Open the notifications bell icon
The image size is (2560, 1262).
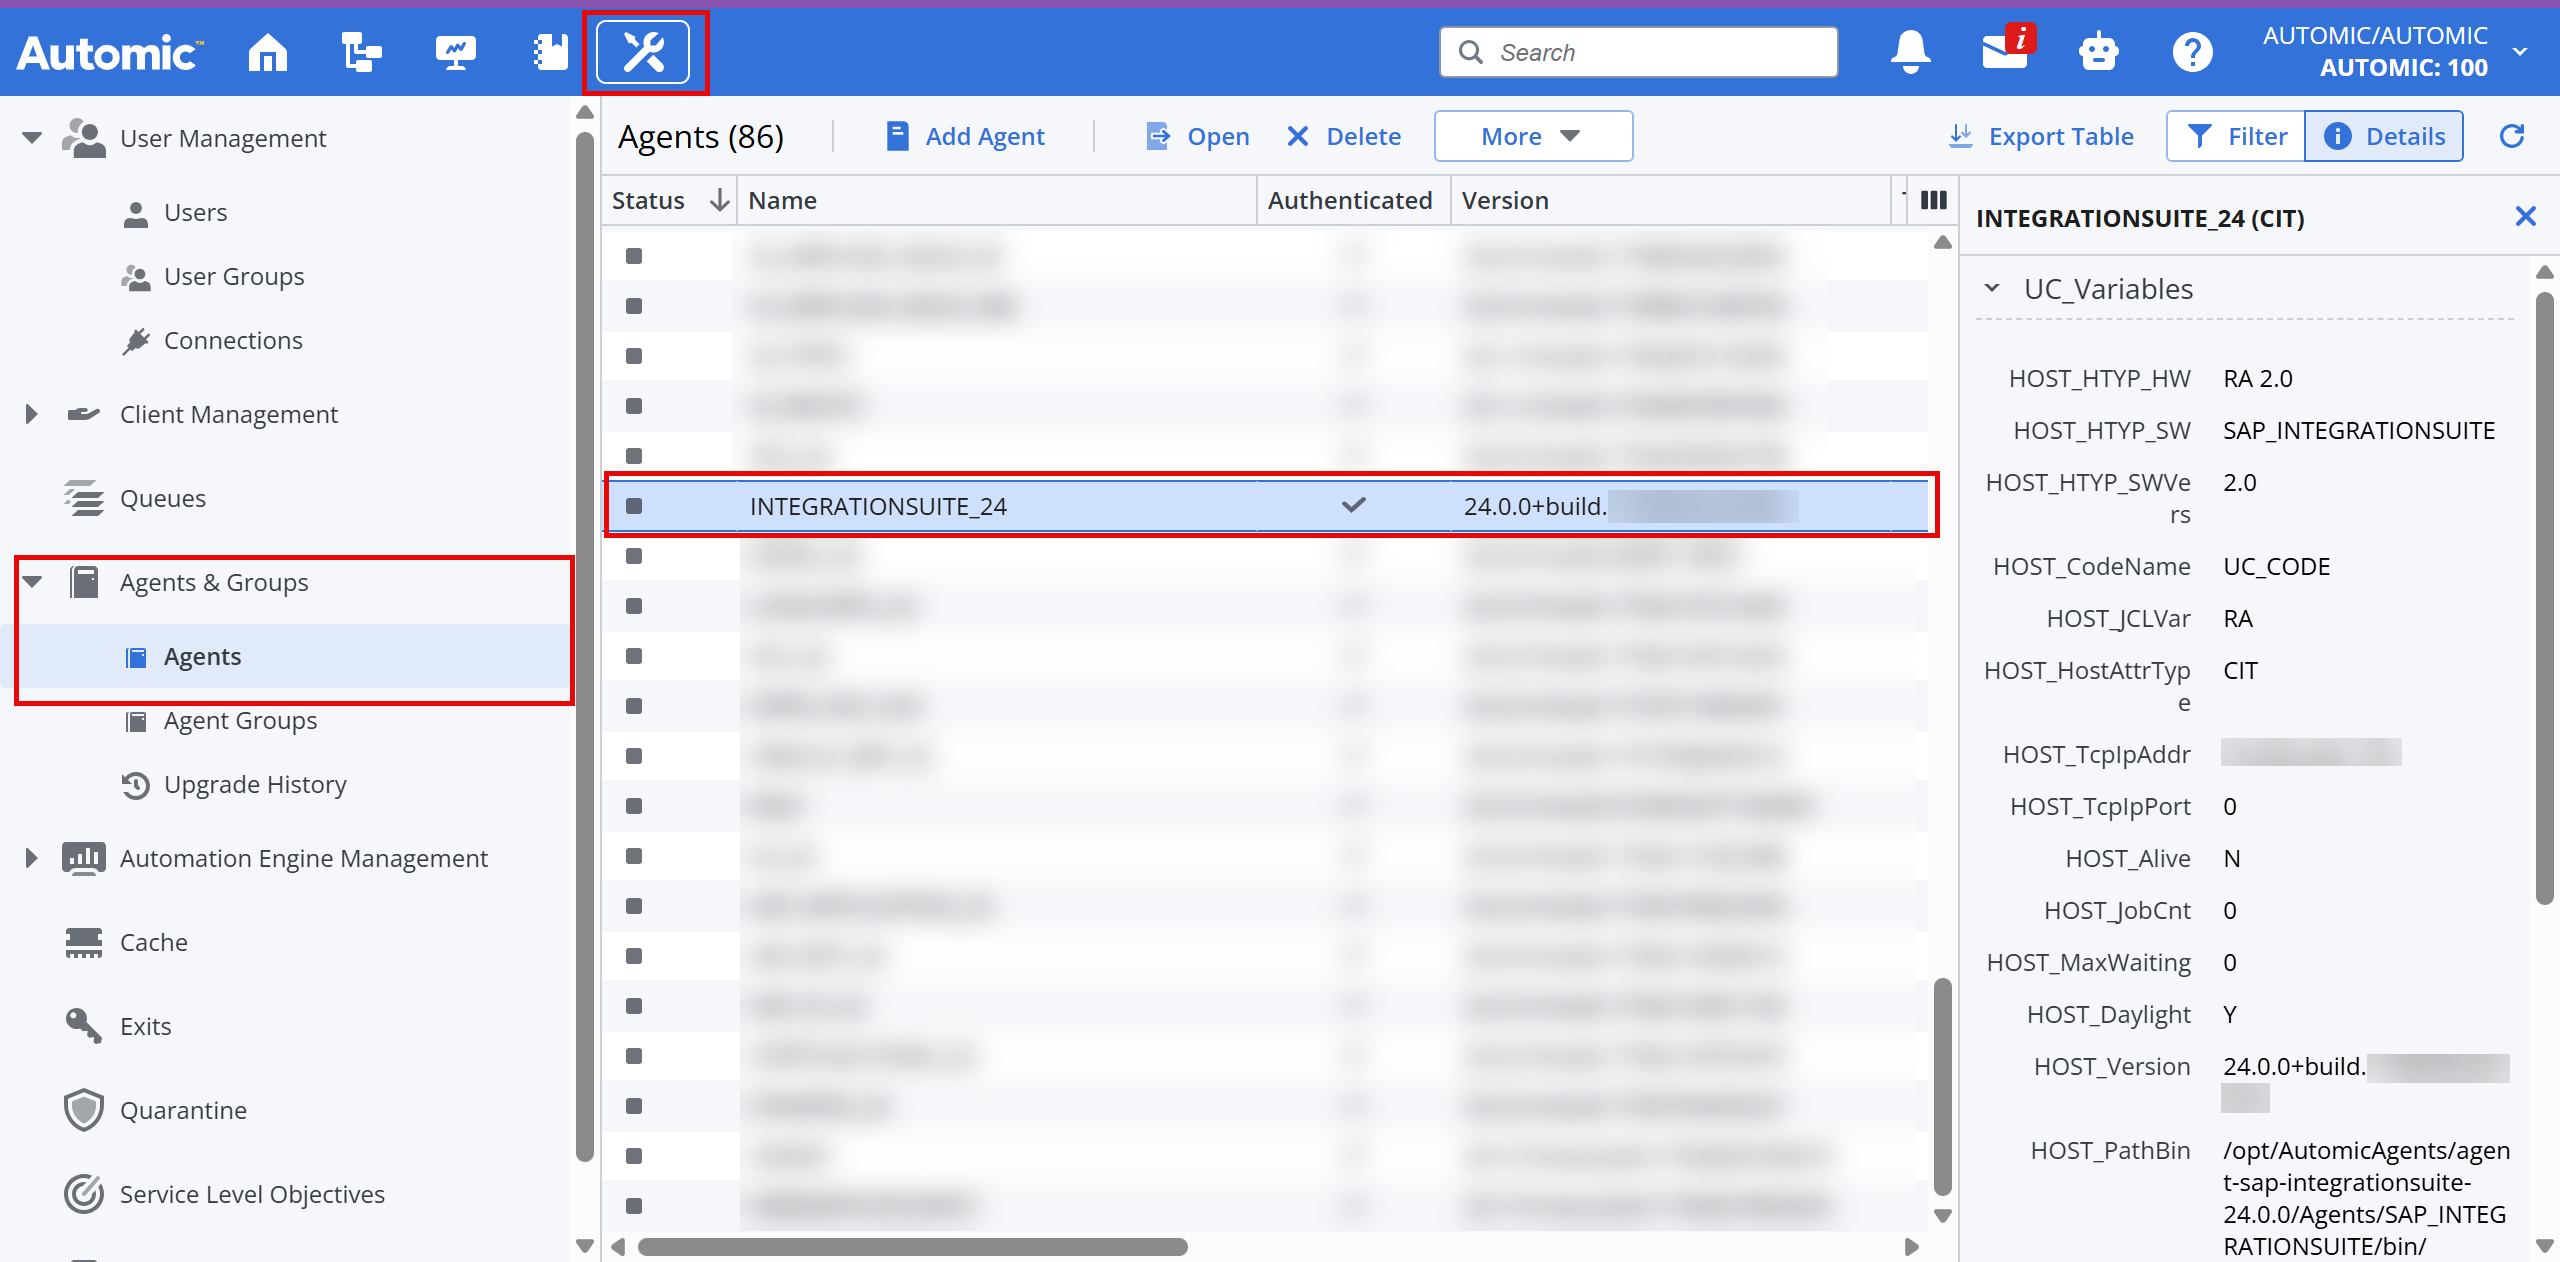pos(1910,52)
